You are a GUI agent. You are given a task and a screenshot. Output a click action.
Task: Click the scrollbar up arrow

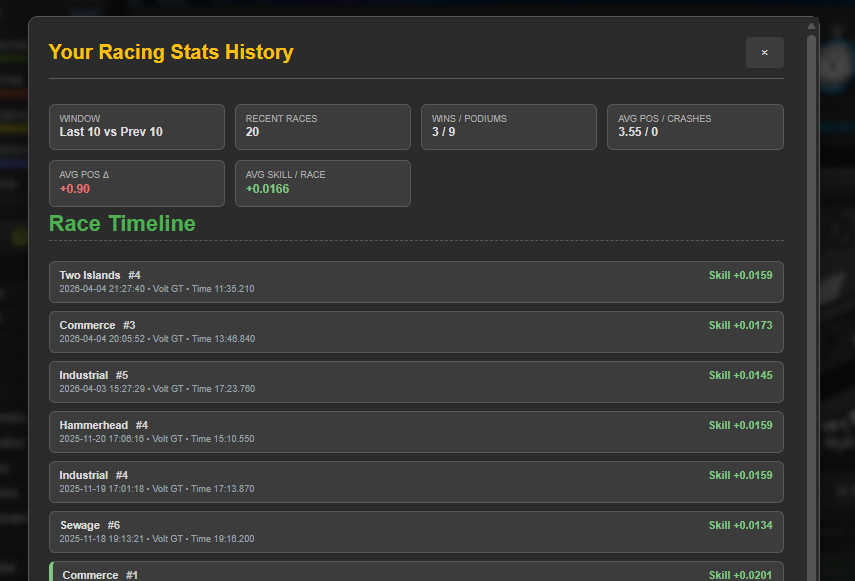811,26
